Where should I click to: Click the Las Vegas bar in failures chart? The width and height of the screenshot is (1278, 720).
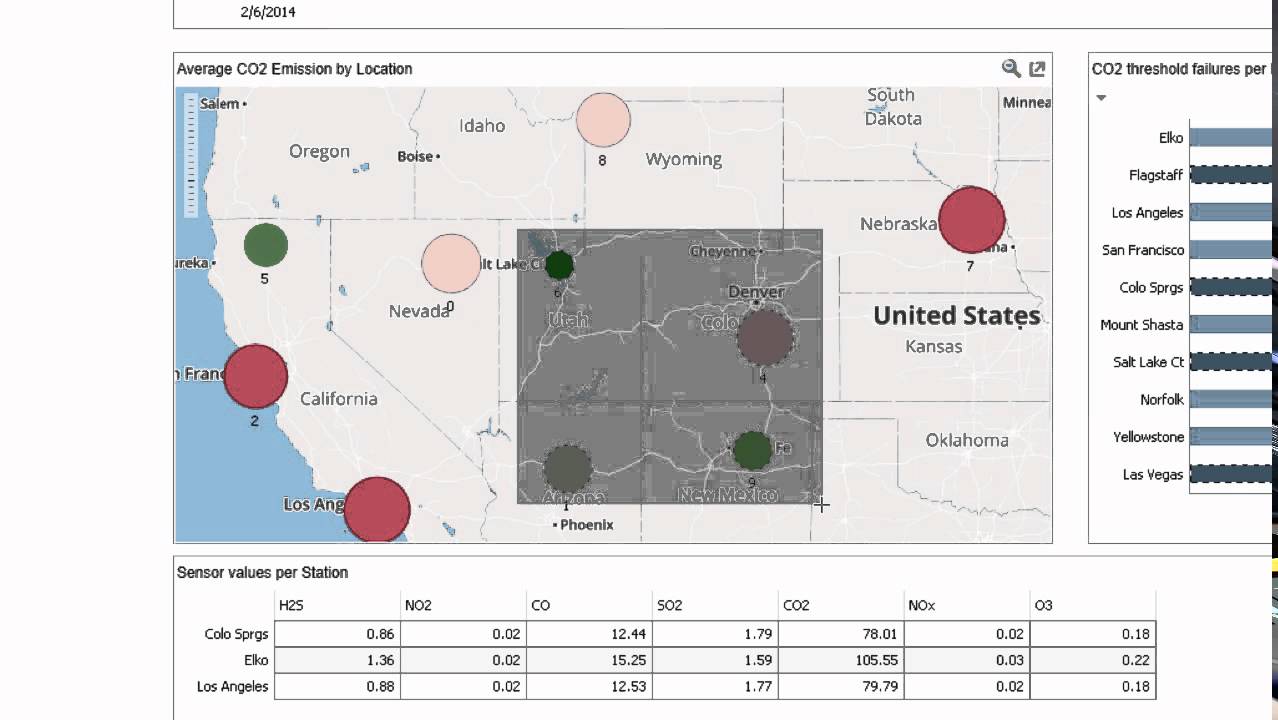pos(1231,474)
